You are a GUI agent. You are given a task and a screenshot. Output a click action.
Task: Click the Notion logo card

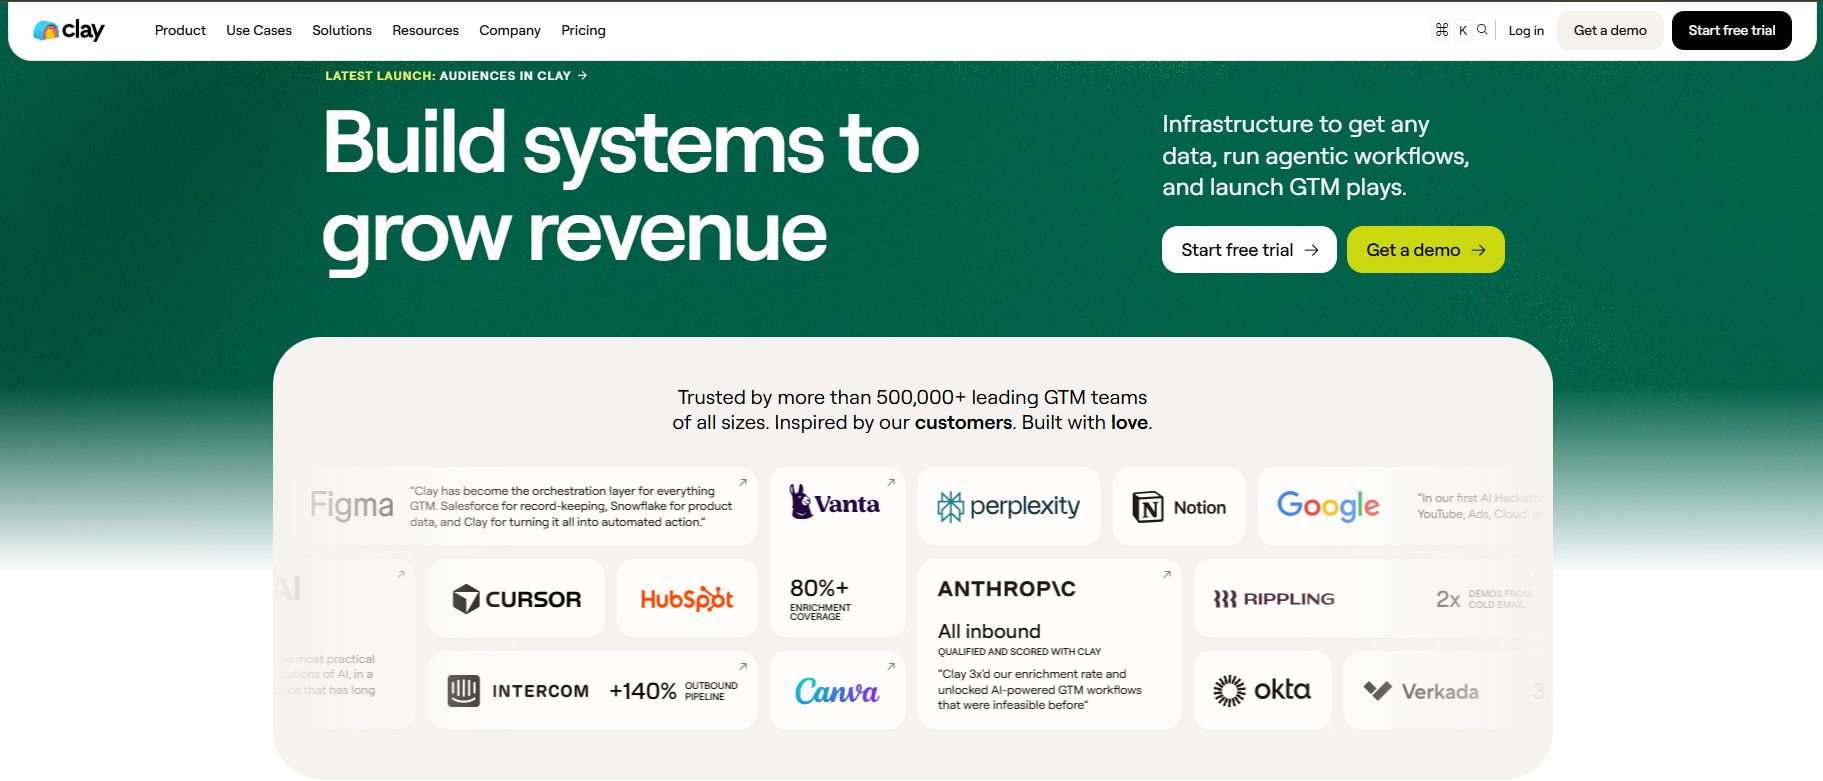1179,506
